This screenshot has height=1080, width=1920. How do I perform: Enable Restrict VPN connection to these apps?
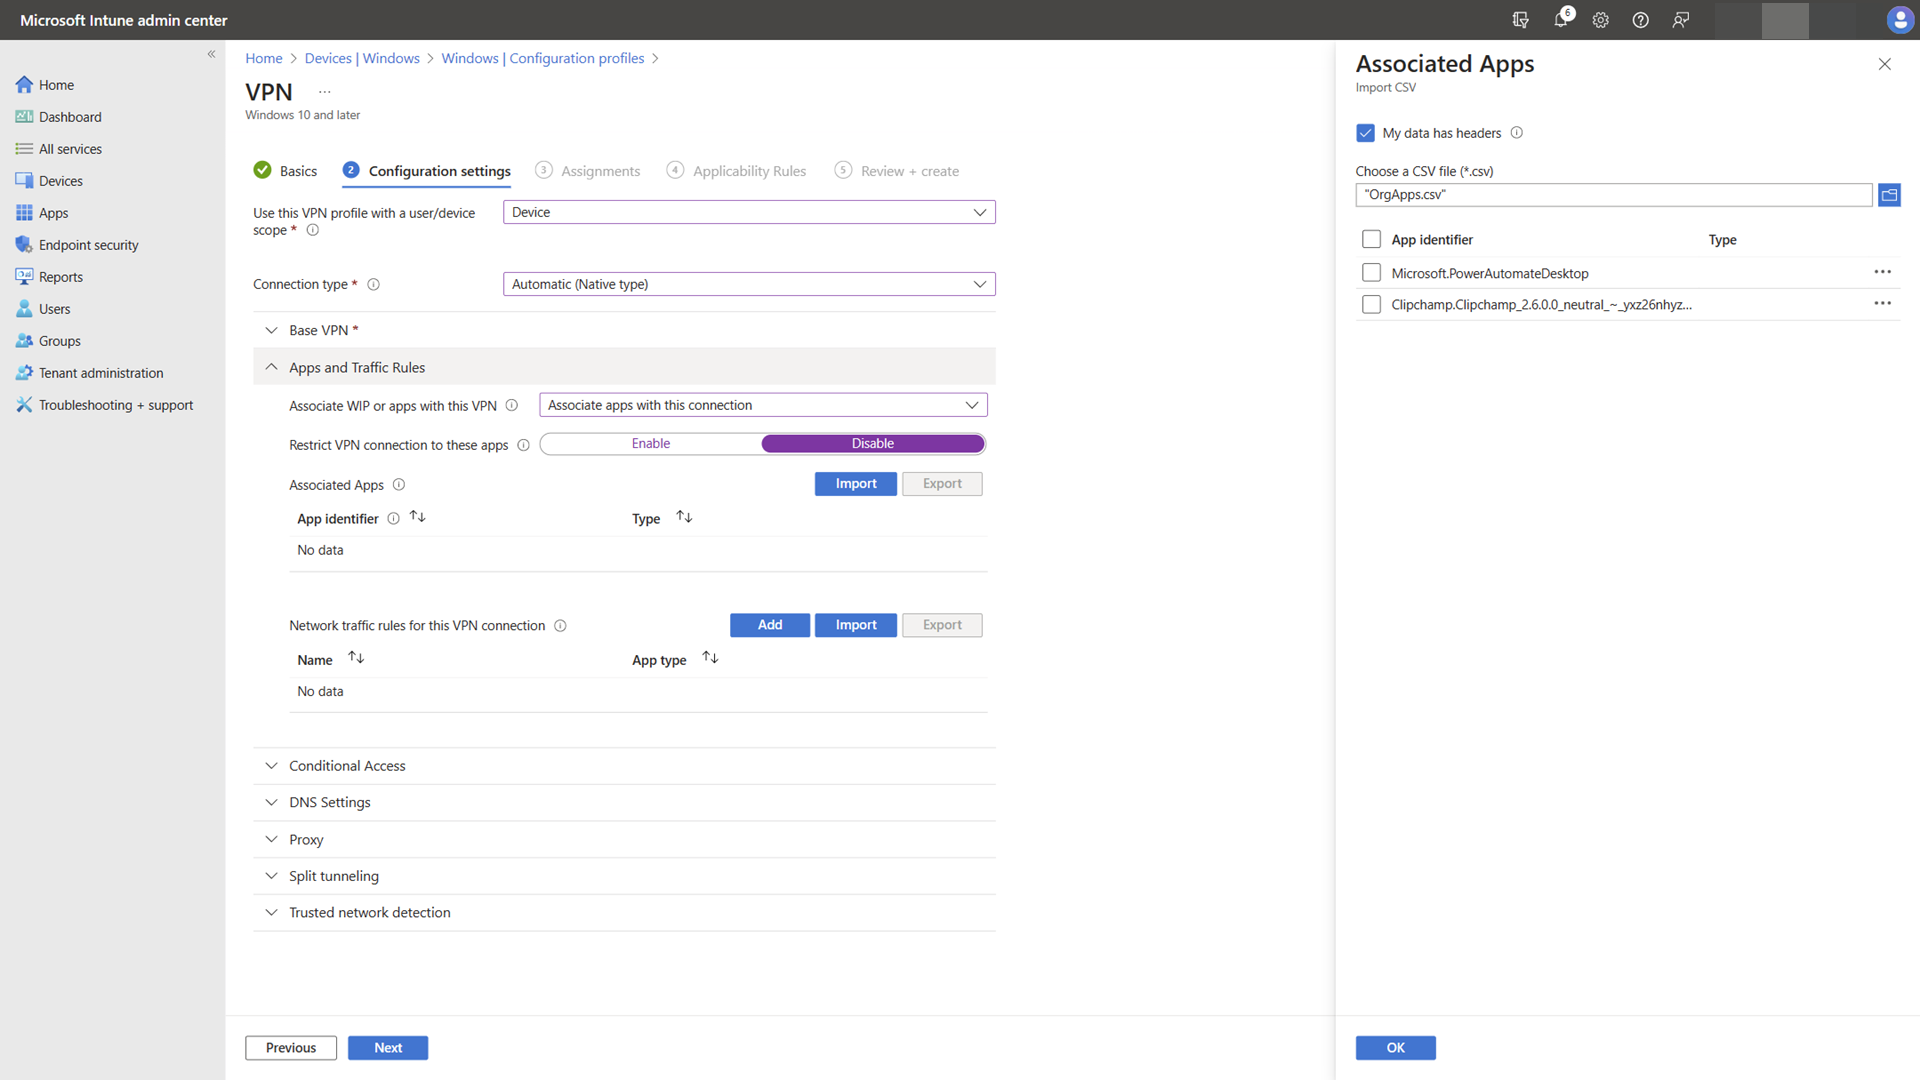pyautogui.click(x=651, y=444)
